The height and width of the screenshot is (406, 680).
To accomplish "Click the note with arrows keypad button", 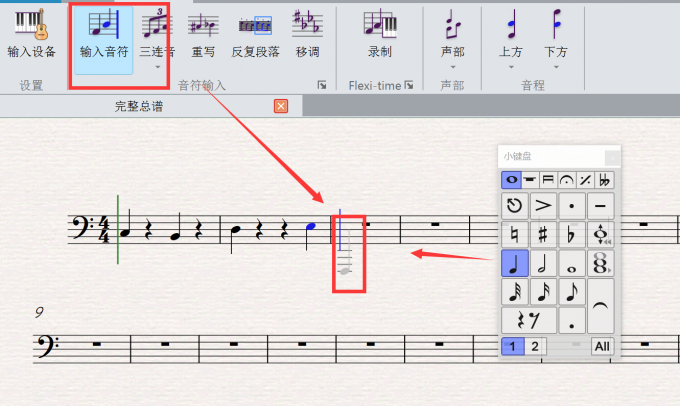I will click(601, 235).
